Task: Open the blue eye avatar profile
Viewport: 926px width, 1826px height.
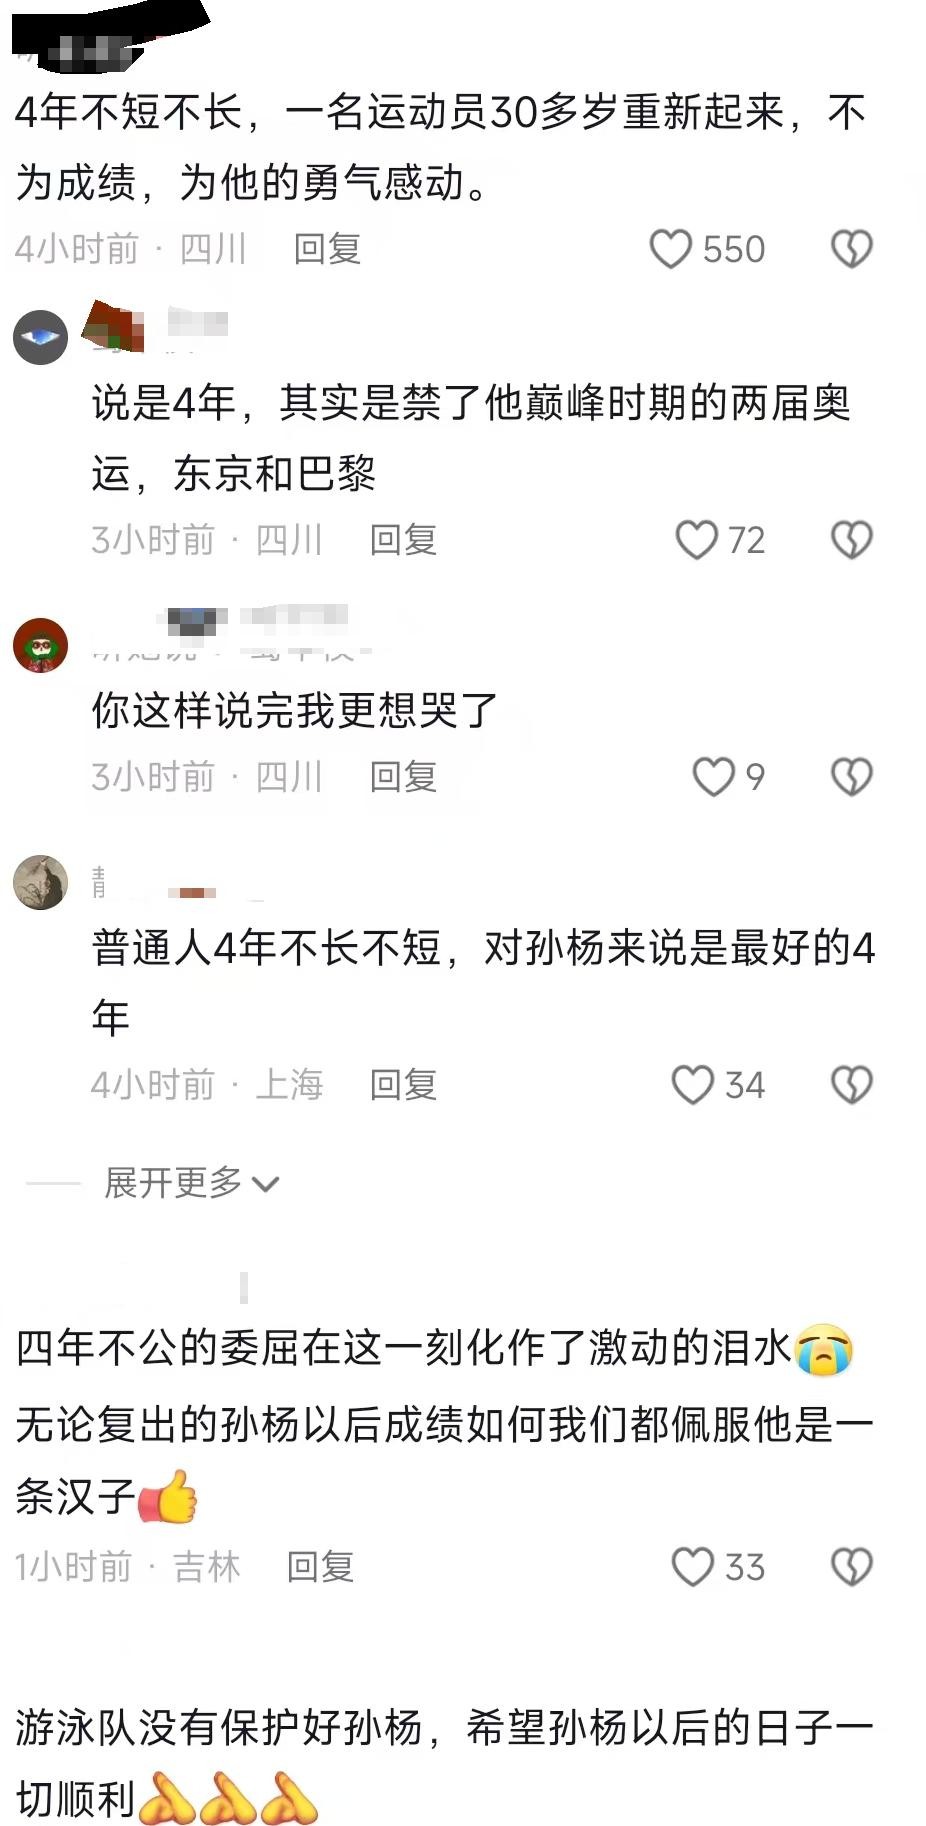Action: point(40,337)
